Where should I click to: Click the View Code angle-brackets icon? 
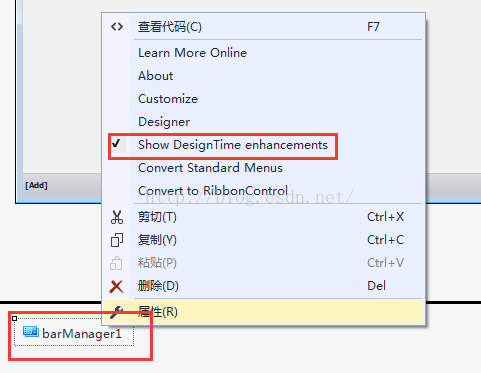click(x=117, y=27)
